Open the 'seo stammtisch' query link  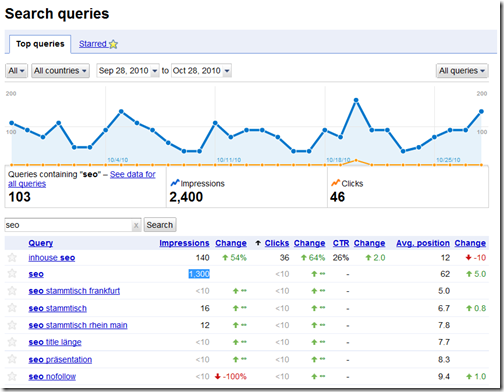click(x=57, y=308)
